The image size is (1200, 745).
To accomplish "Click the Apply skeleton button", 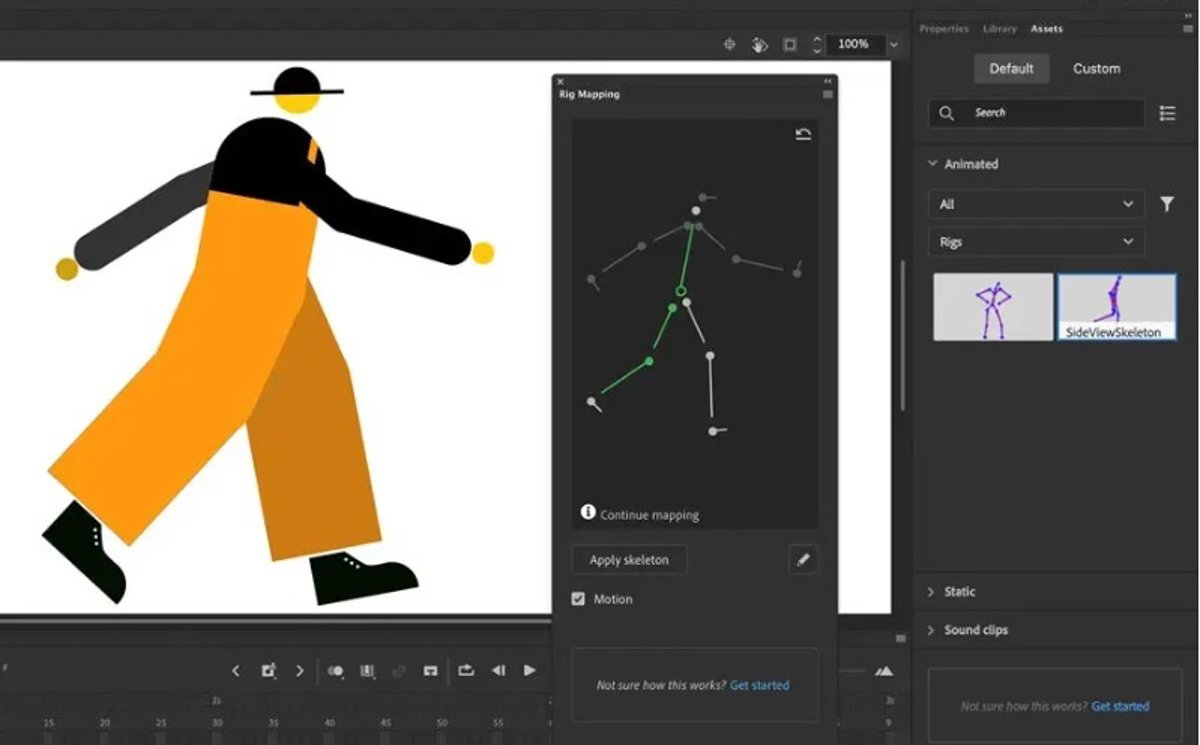I will click(629, 560).
